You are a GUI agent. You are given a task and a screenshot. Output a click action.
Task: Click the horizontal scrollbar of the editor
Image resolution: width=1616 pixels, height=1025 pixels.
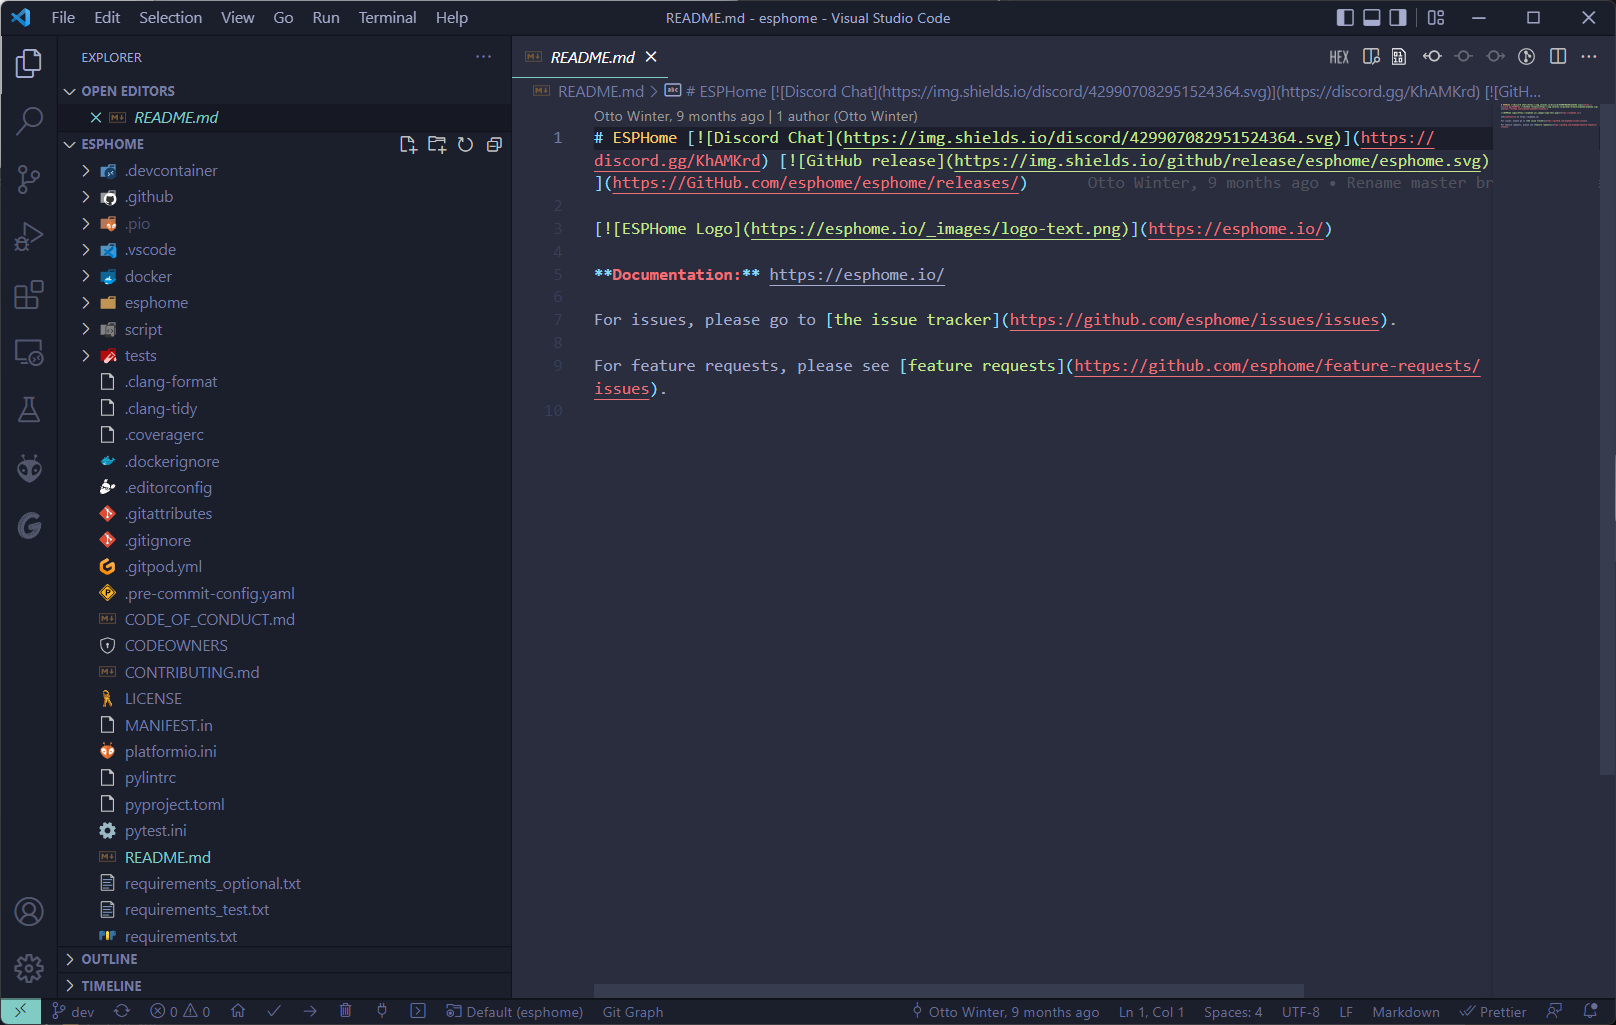pyautogui.click(x=949, y=991)
